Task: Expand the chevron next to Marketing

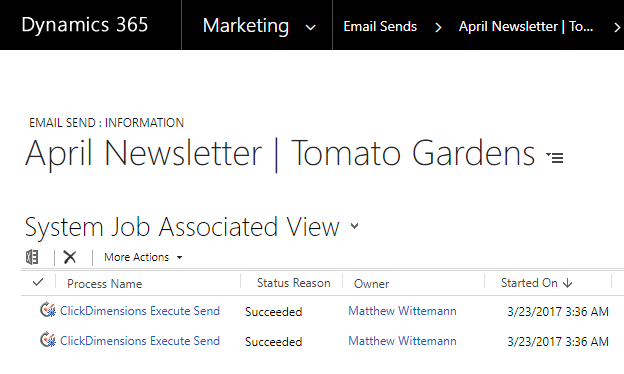Action: pyautogui.click(x=310, y=27)
